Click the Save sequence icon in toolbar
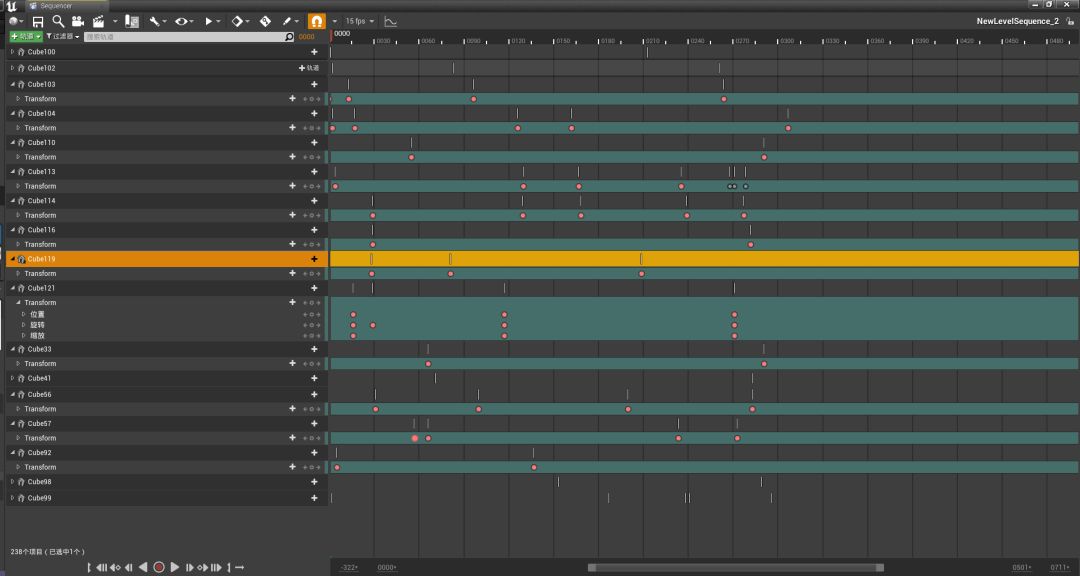The image size is (1080, 576). (x=38, y=21)
